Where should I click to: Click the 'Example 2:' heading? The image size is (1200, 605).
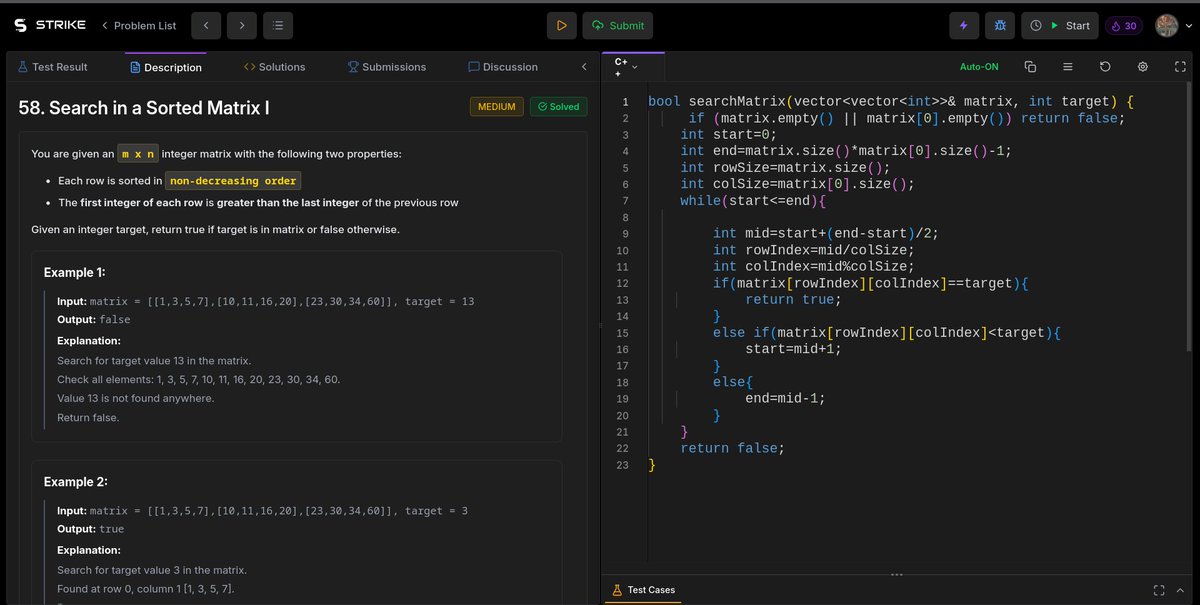[76, 482]
